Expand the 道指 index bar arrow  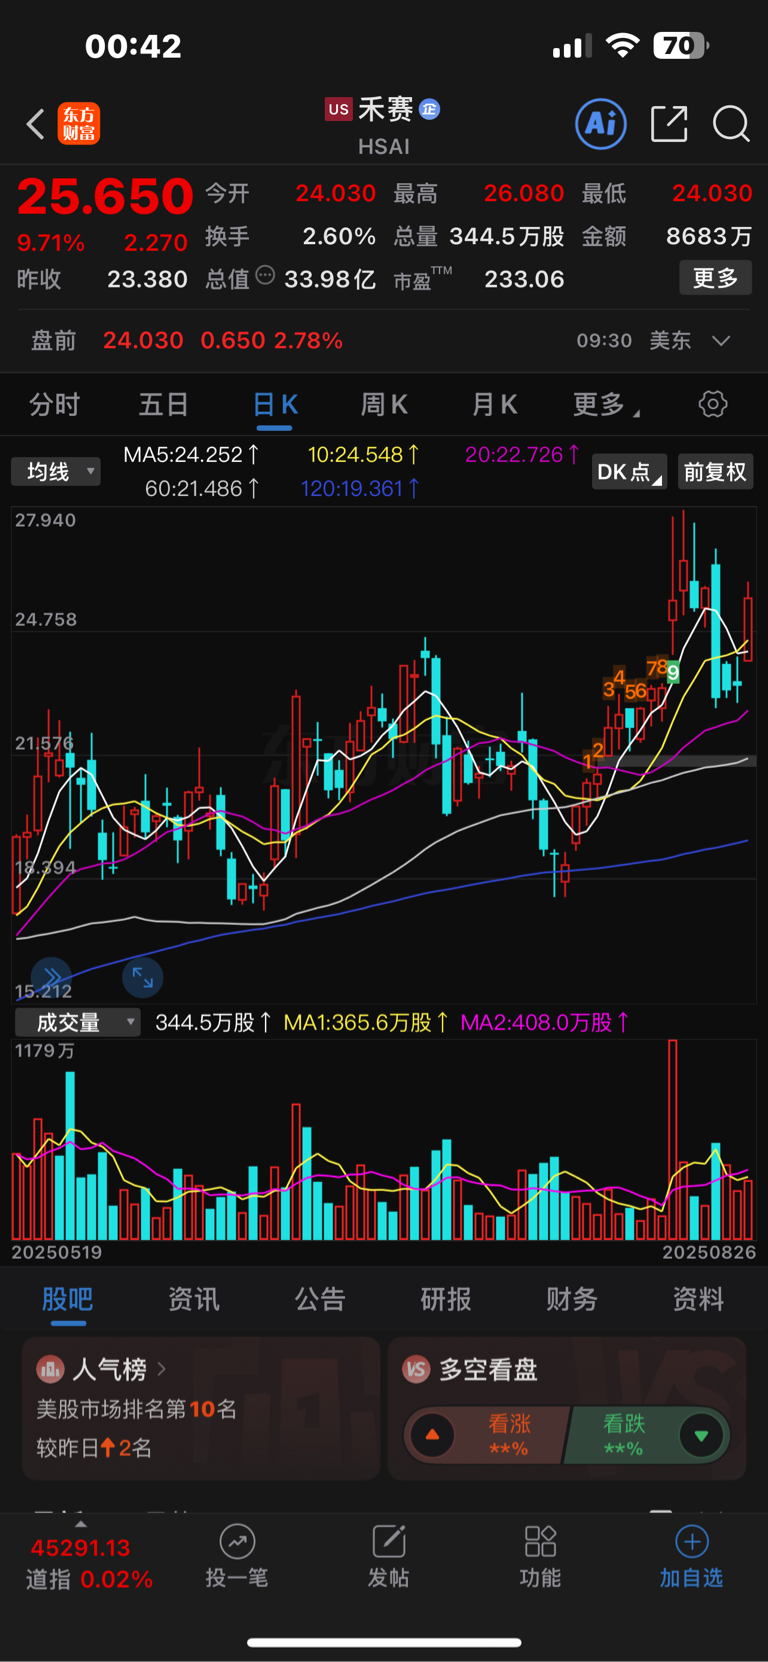81,1524
